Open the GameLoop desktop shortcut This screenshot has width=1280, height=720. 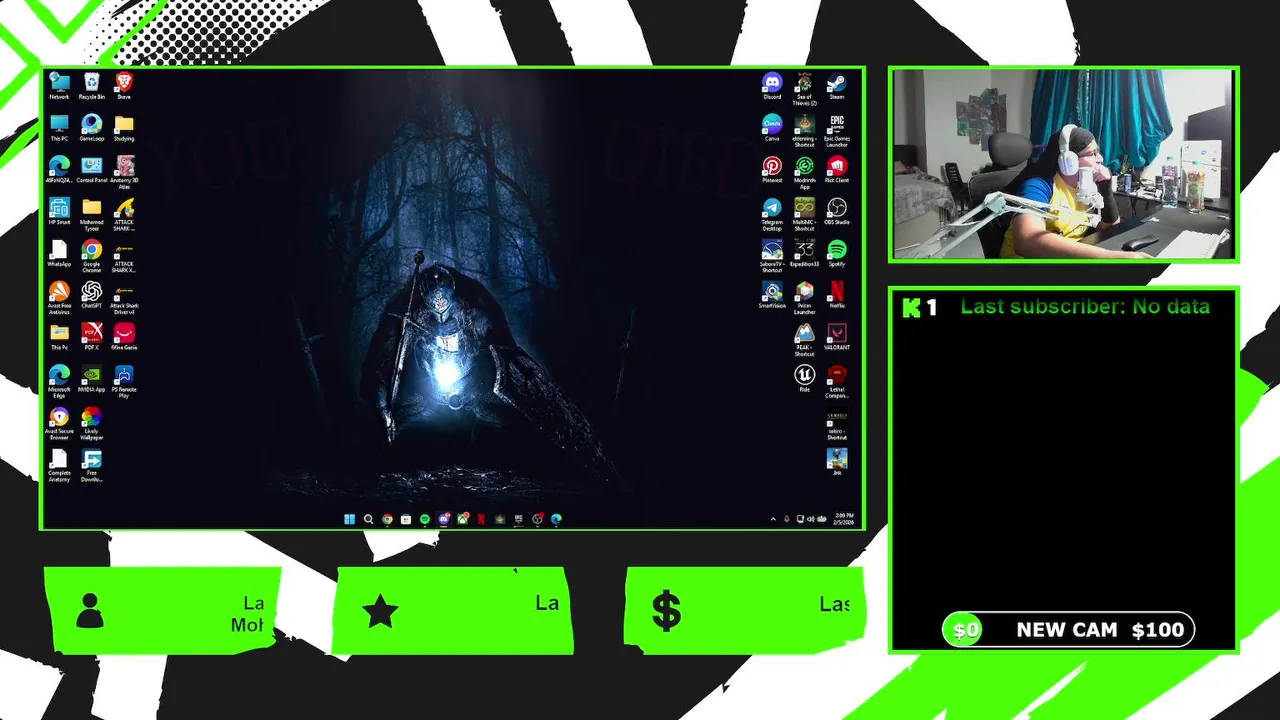tap(91, 127)
